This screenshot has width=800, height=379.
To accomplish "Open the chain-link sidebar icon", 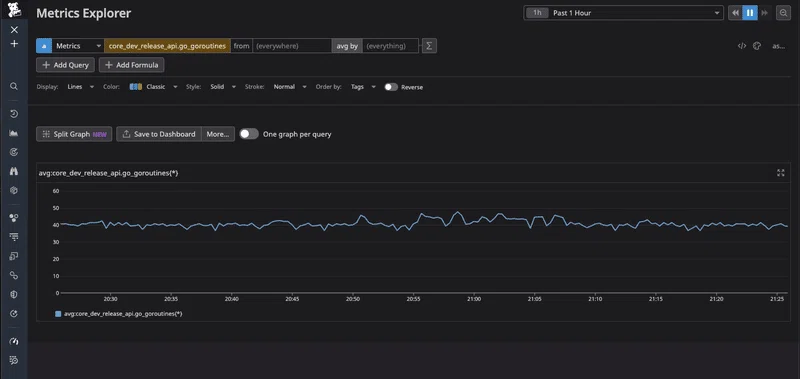I will 14,275.
